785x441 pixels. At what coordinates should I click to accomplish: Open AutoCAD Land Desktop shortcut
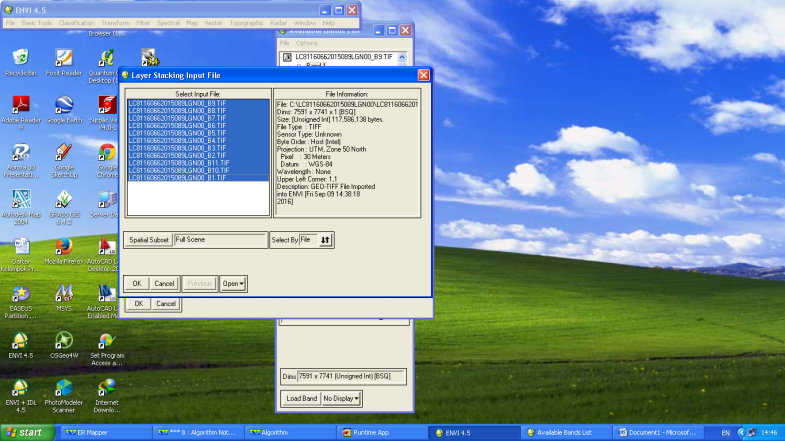pyautogui.click(x=103, y=254)
